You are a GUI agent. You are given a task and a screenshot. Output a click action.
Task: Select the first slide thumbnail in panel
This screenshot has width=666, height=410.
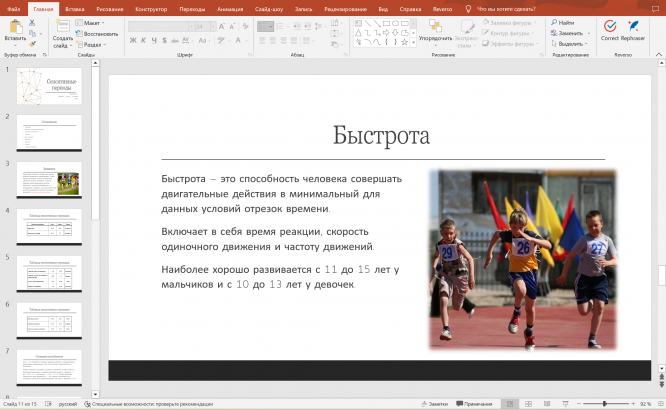tap(49, 86)
